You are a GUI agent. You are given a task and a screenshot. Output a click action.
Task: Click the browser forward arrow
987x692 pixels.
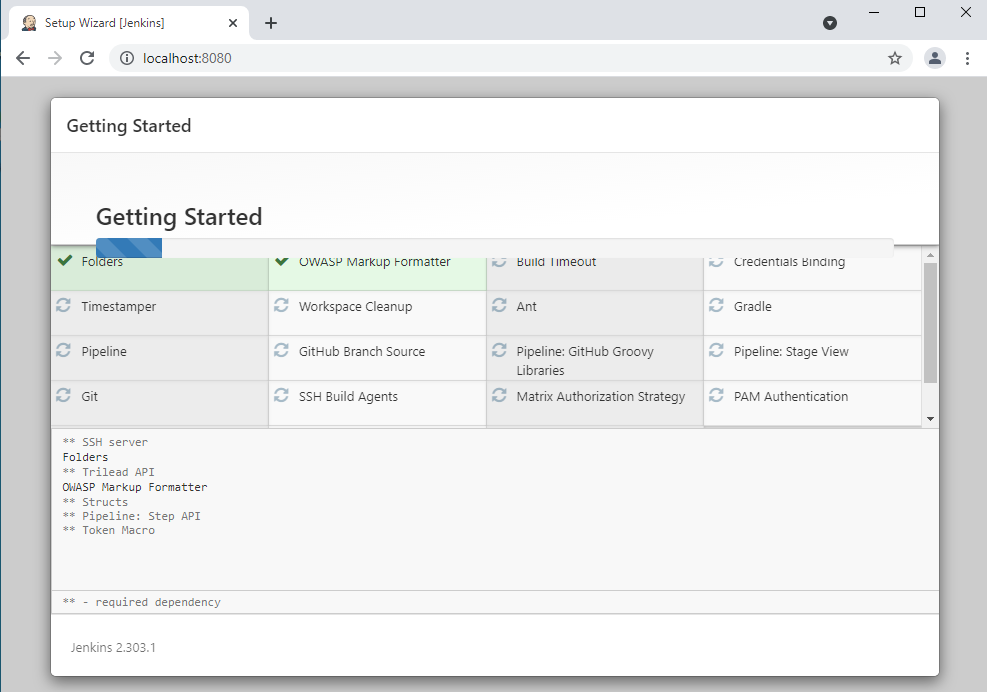click(x=55, y=58)
